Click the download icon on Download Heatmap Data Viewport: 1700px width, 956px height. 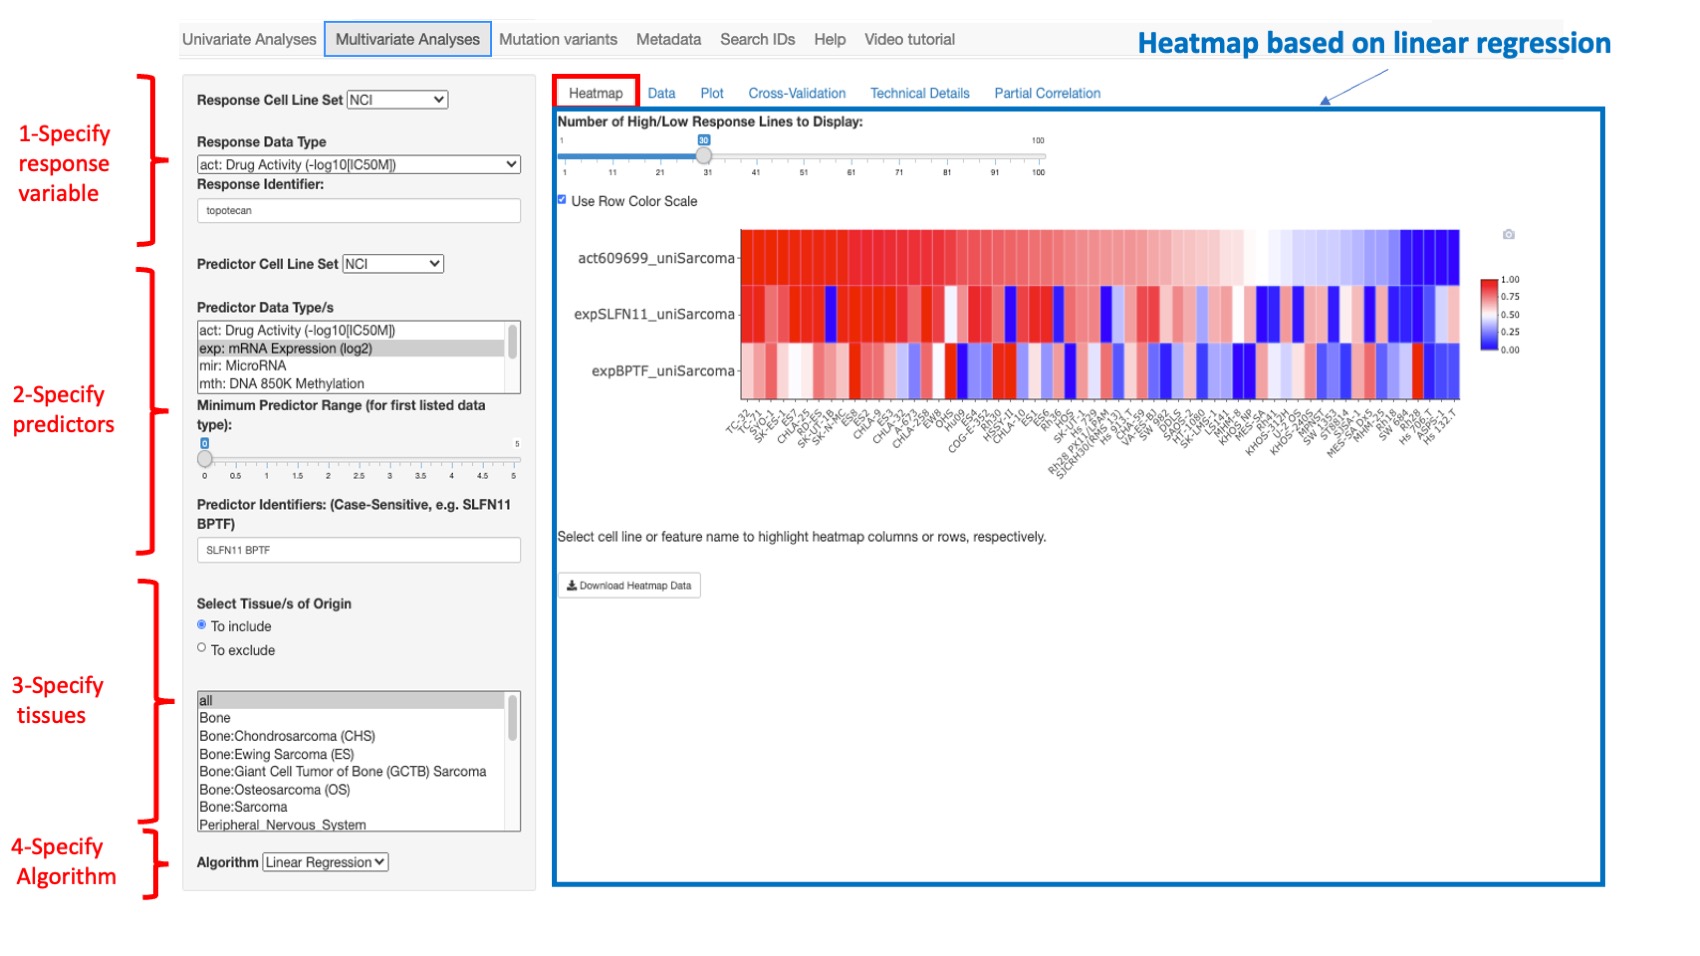[x=572, y=585]
